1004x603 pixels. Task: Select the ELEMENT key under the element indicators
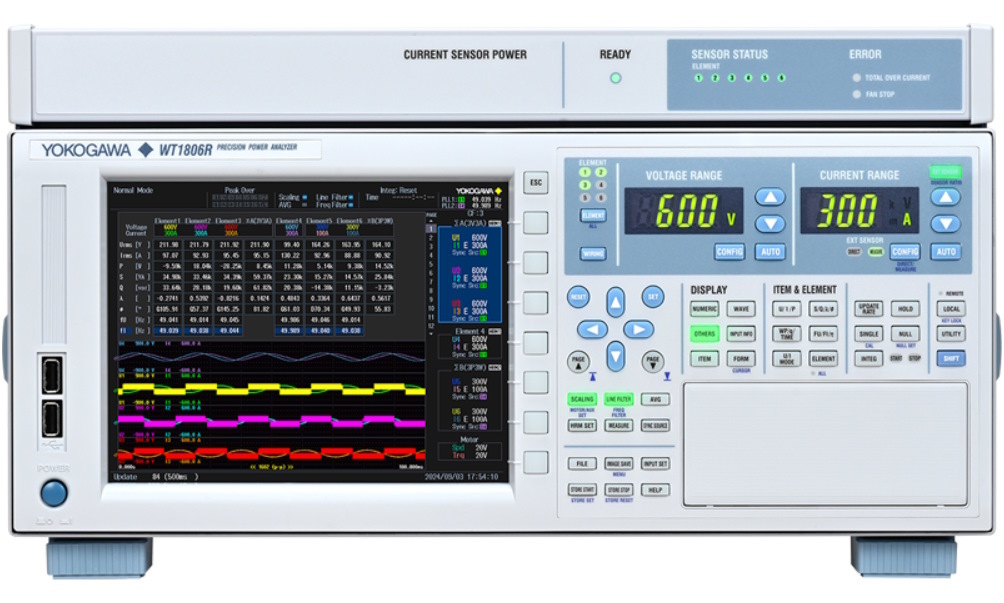(x=593, y=216)
